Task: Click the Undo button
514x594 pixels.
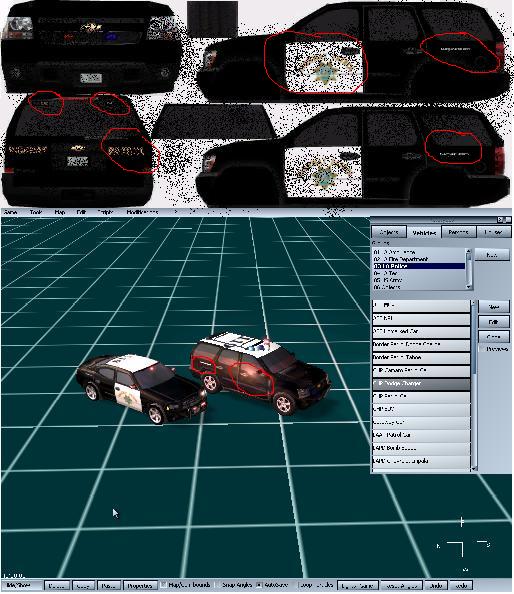Action: [x=436, y=586]
